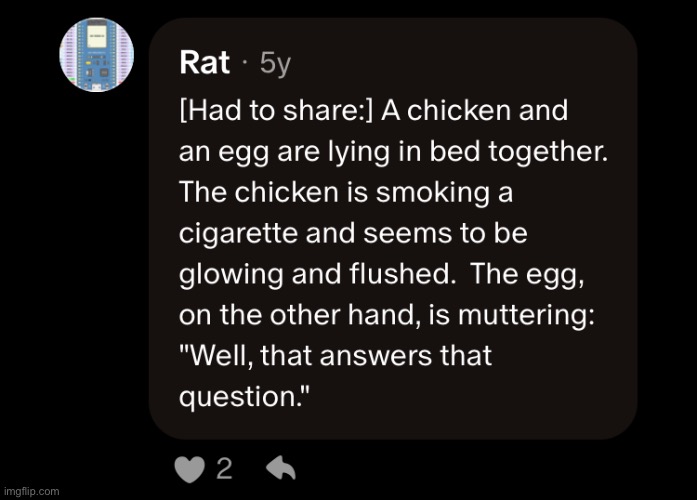The height and width of the screenshot is (500, 697).
Task: Click the word "muttering:" in the comment
Action: (x=526, y=315)
